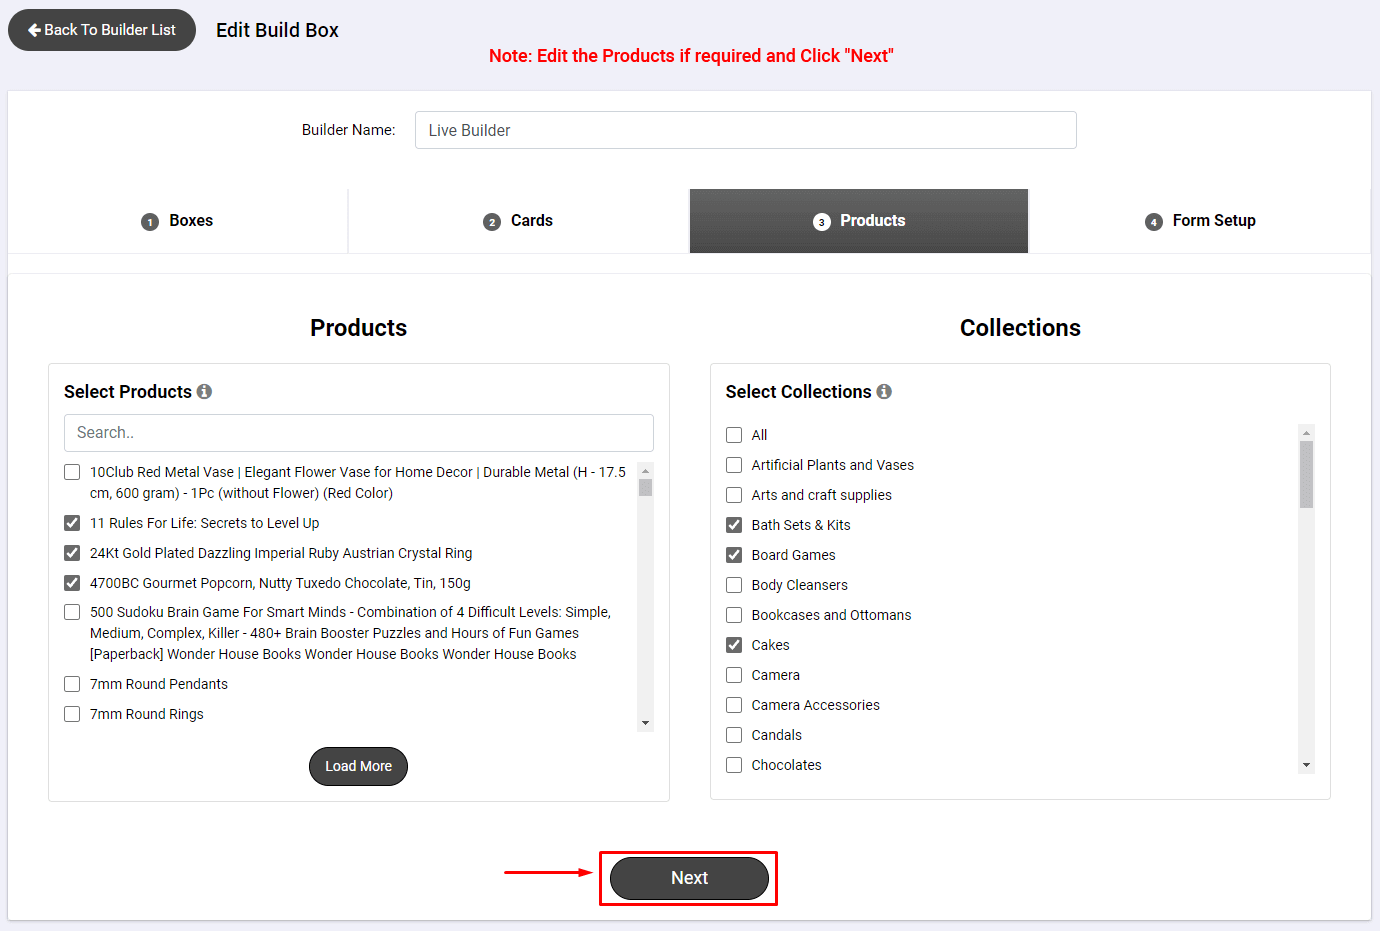
Task: Click the collections list scrollbar thumb
Action: click(1306, 474)
